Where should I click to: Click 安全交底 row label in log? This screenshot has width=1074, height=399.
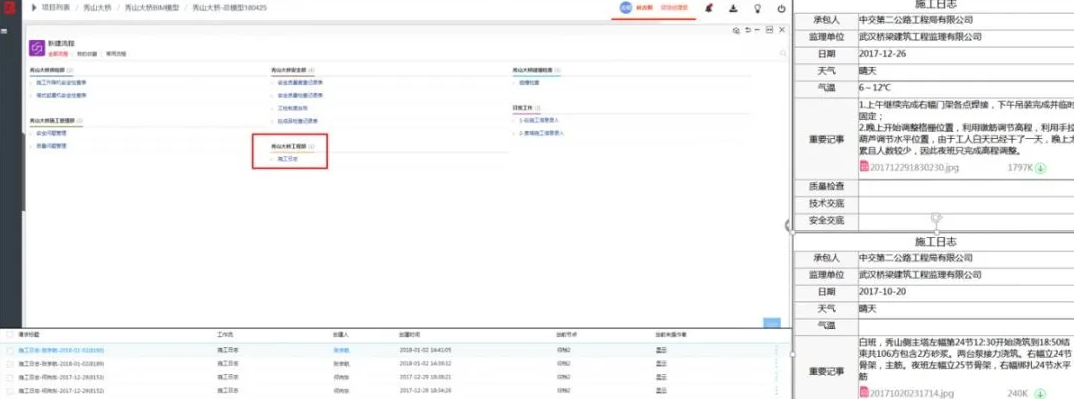(x=826, y=220)
